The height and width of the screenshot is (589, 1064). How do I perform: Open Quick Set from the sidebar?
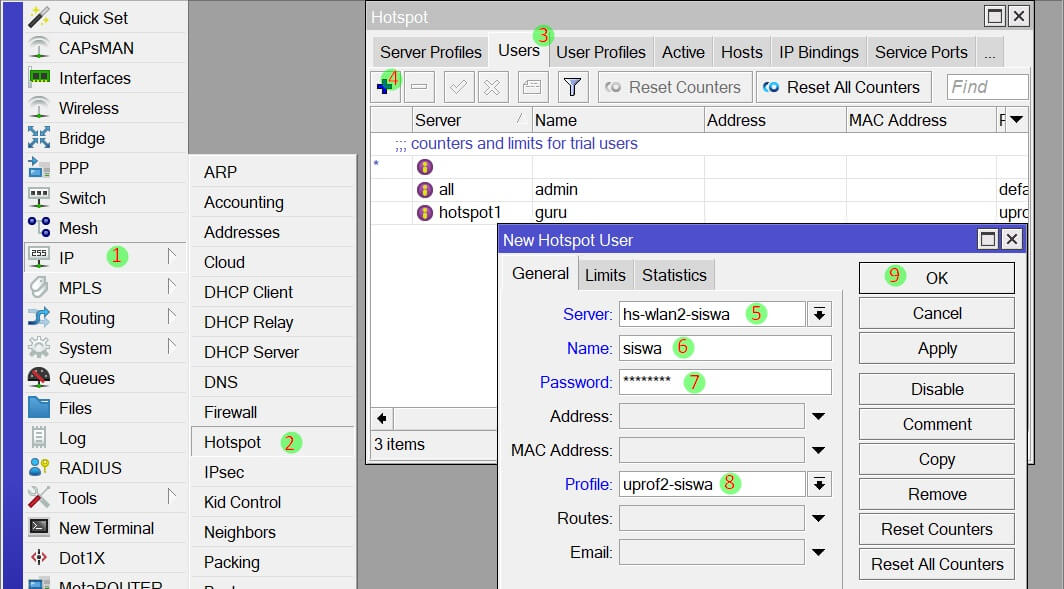coord(93,18)
